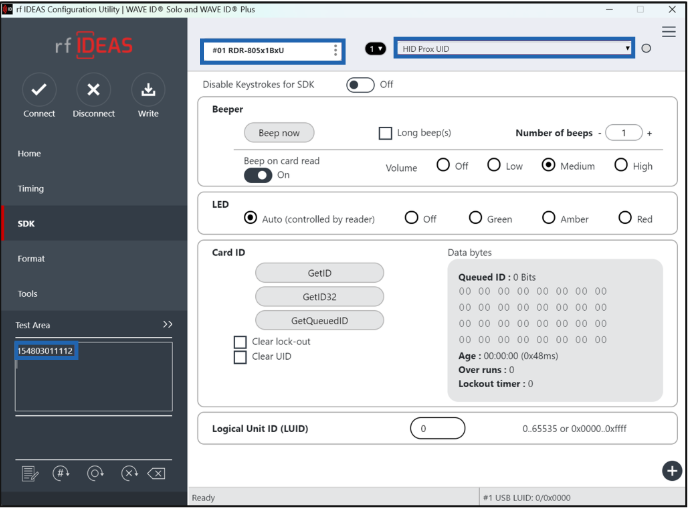Click the circle-with-ring circular arrow icon
The width and height of the screenshot is (688, 508).
(95, 473)
